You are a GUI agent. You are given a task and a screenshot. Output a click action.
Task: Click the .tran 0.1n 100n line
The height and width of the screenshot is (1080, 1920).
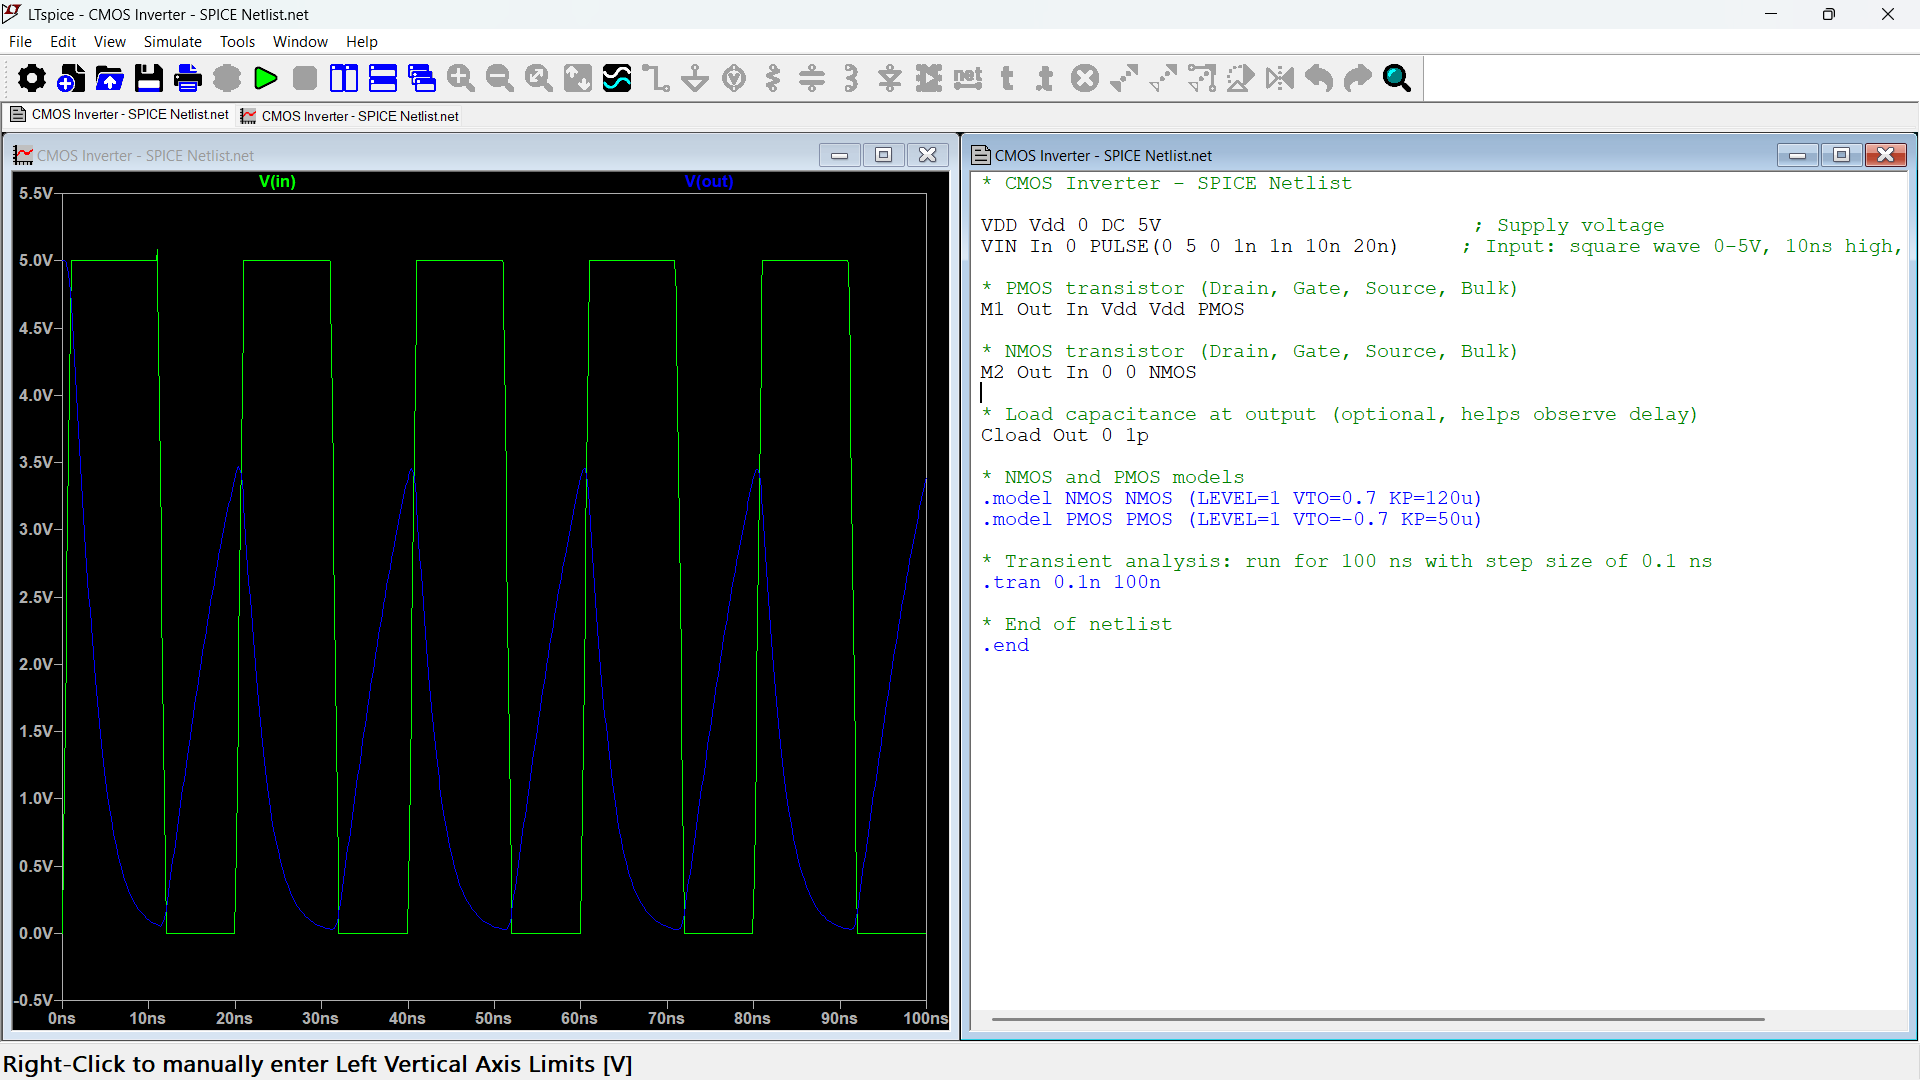[1071, 583]
